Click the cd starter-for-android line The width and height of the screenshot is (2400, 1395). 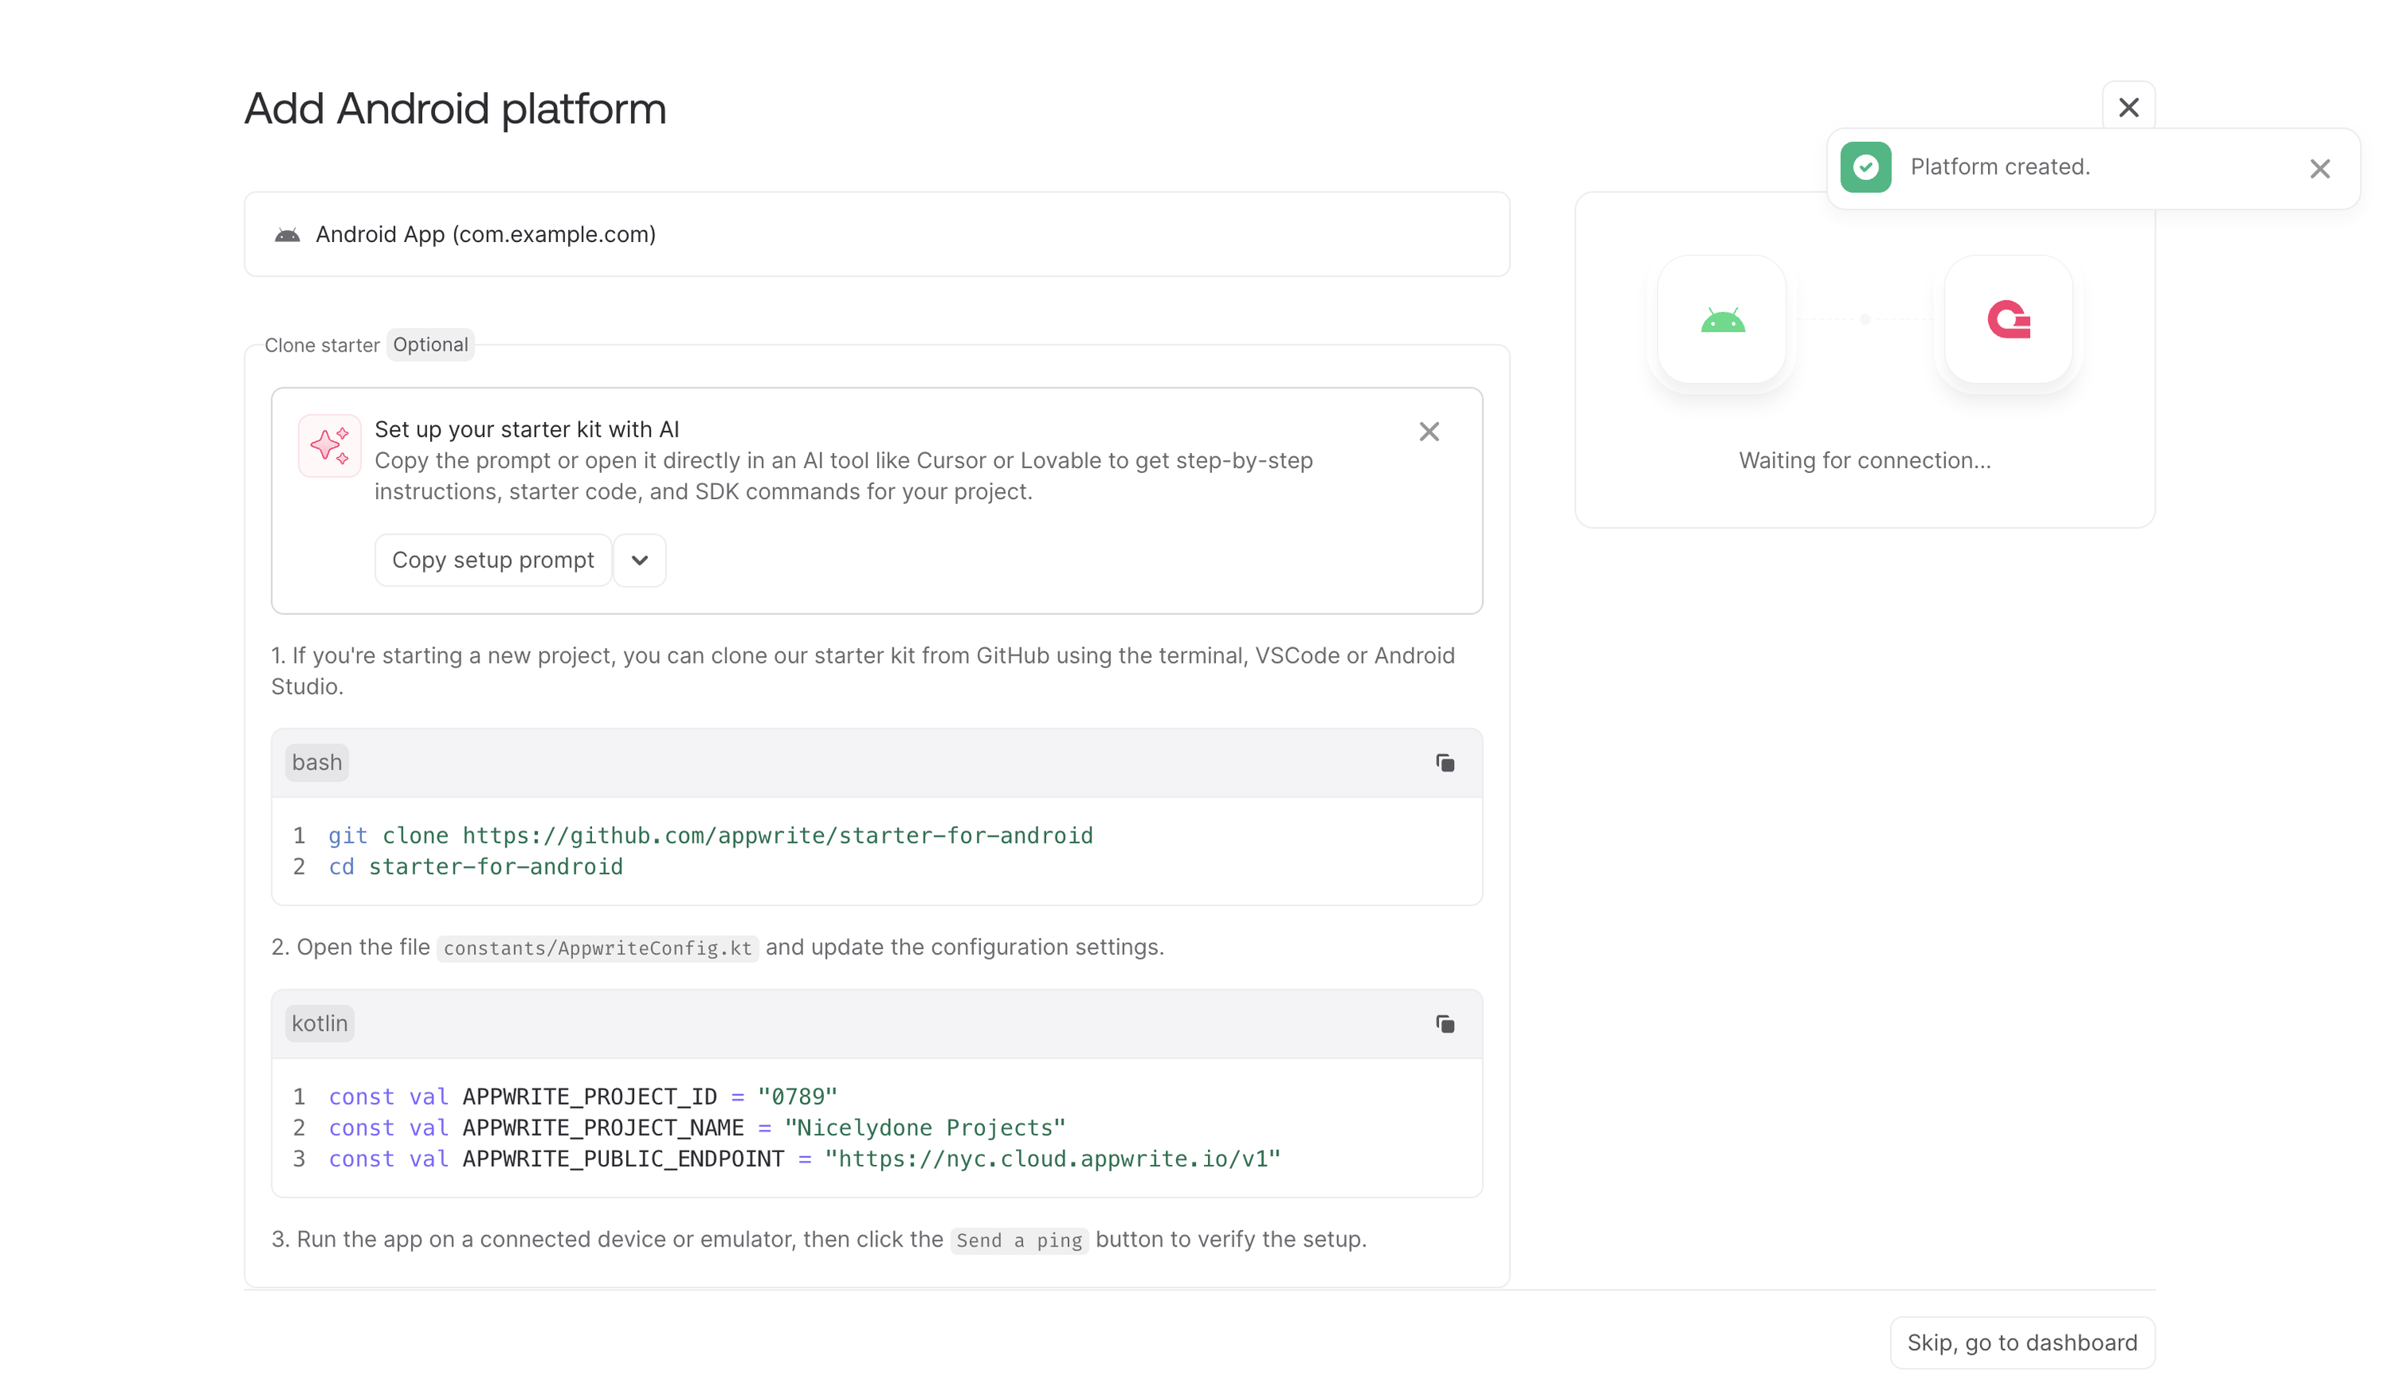tap(476, 867)
